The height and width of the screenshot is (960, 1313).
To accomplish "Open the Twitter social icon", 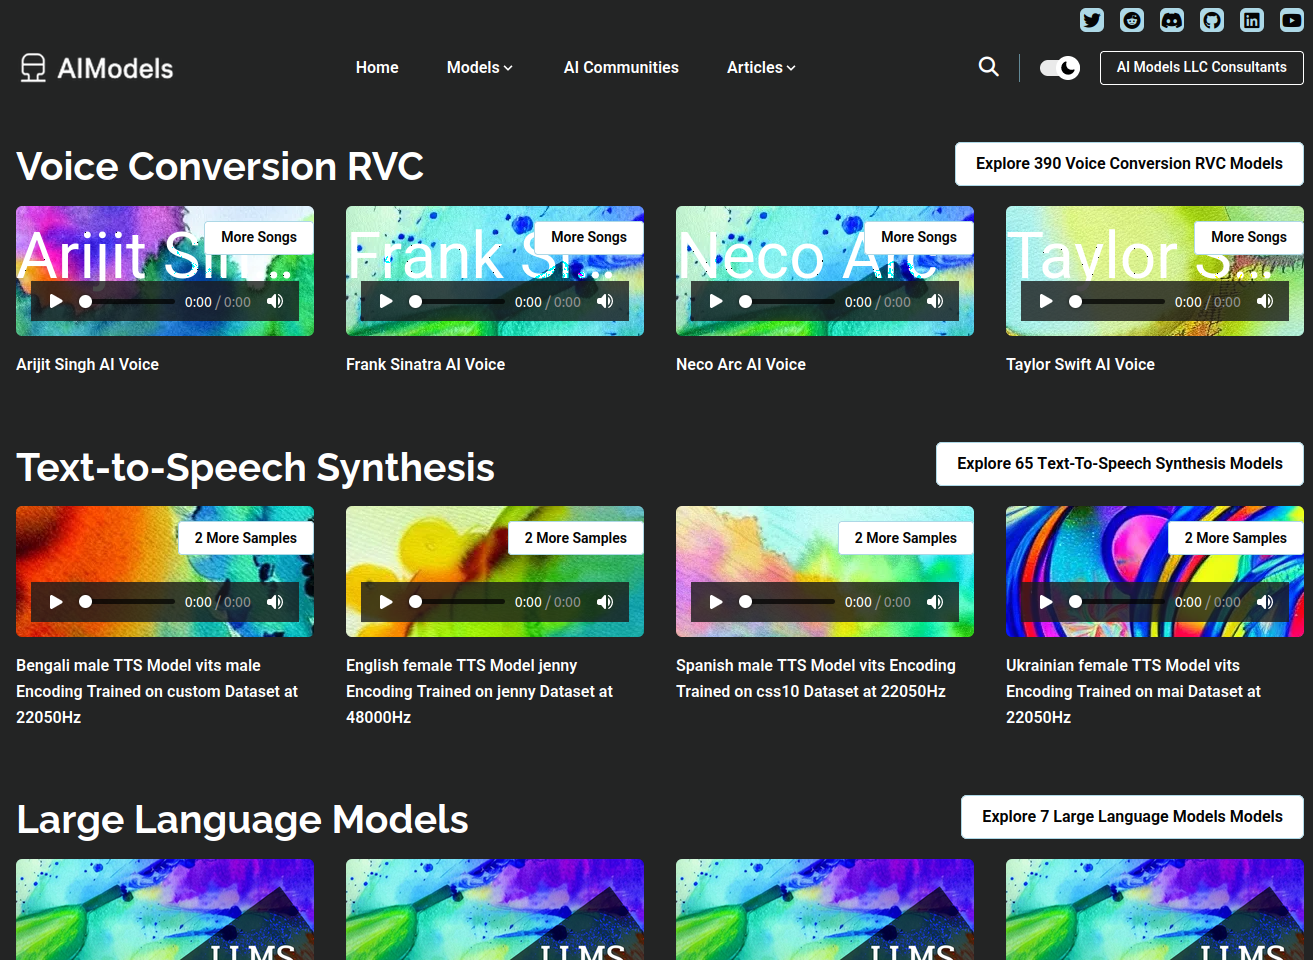I will click(x=1092, y=20).
